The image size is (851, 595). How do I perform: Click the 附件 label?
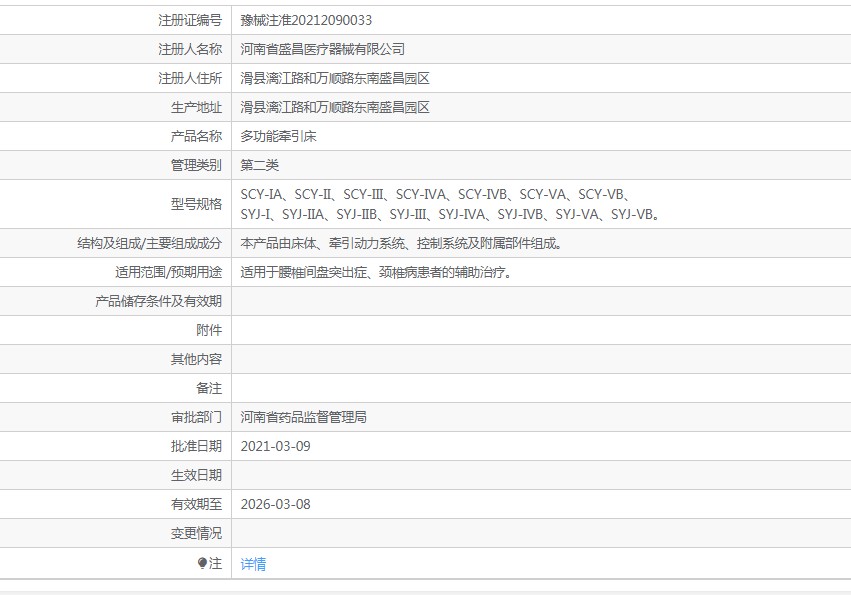pyautogui.click(x=209, y=330)
